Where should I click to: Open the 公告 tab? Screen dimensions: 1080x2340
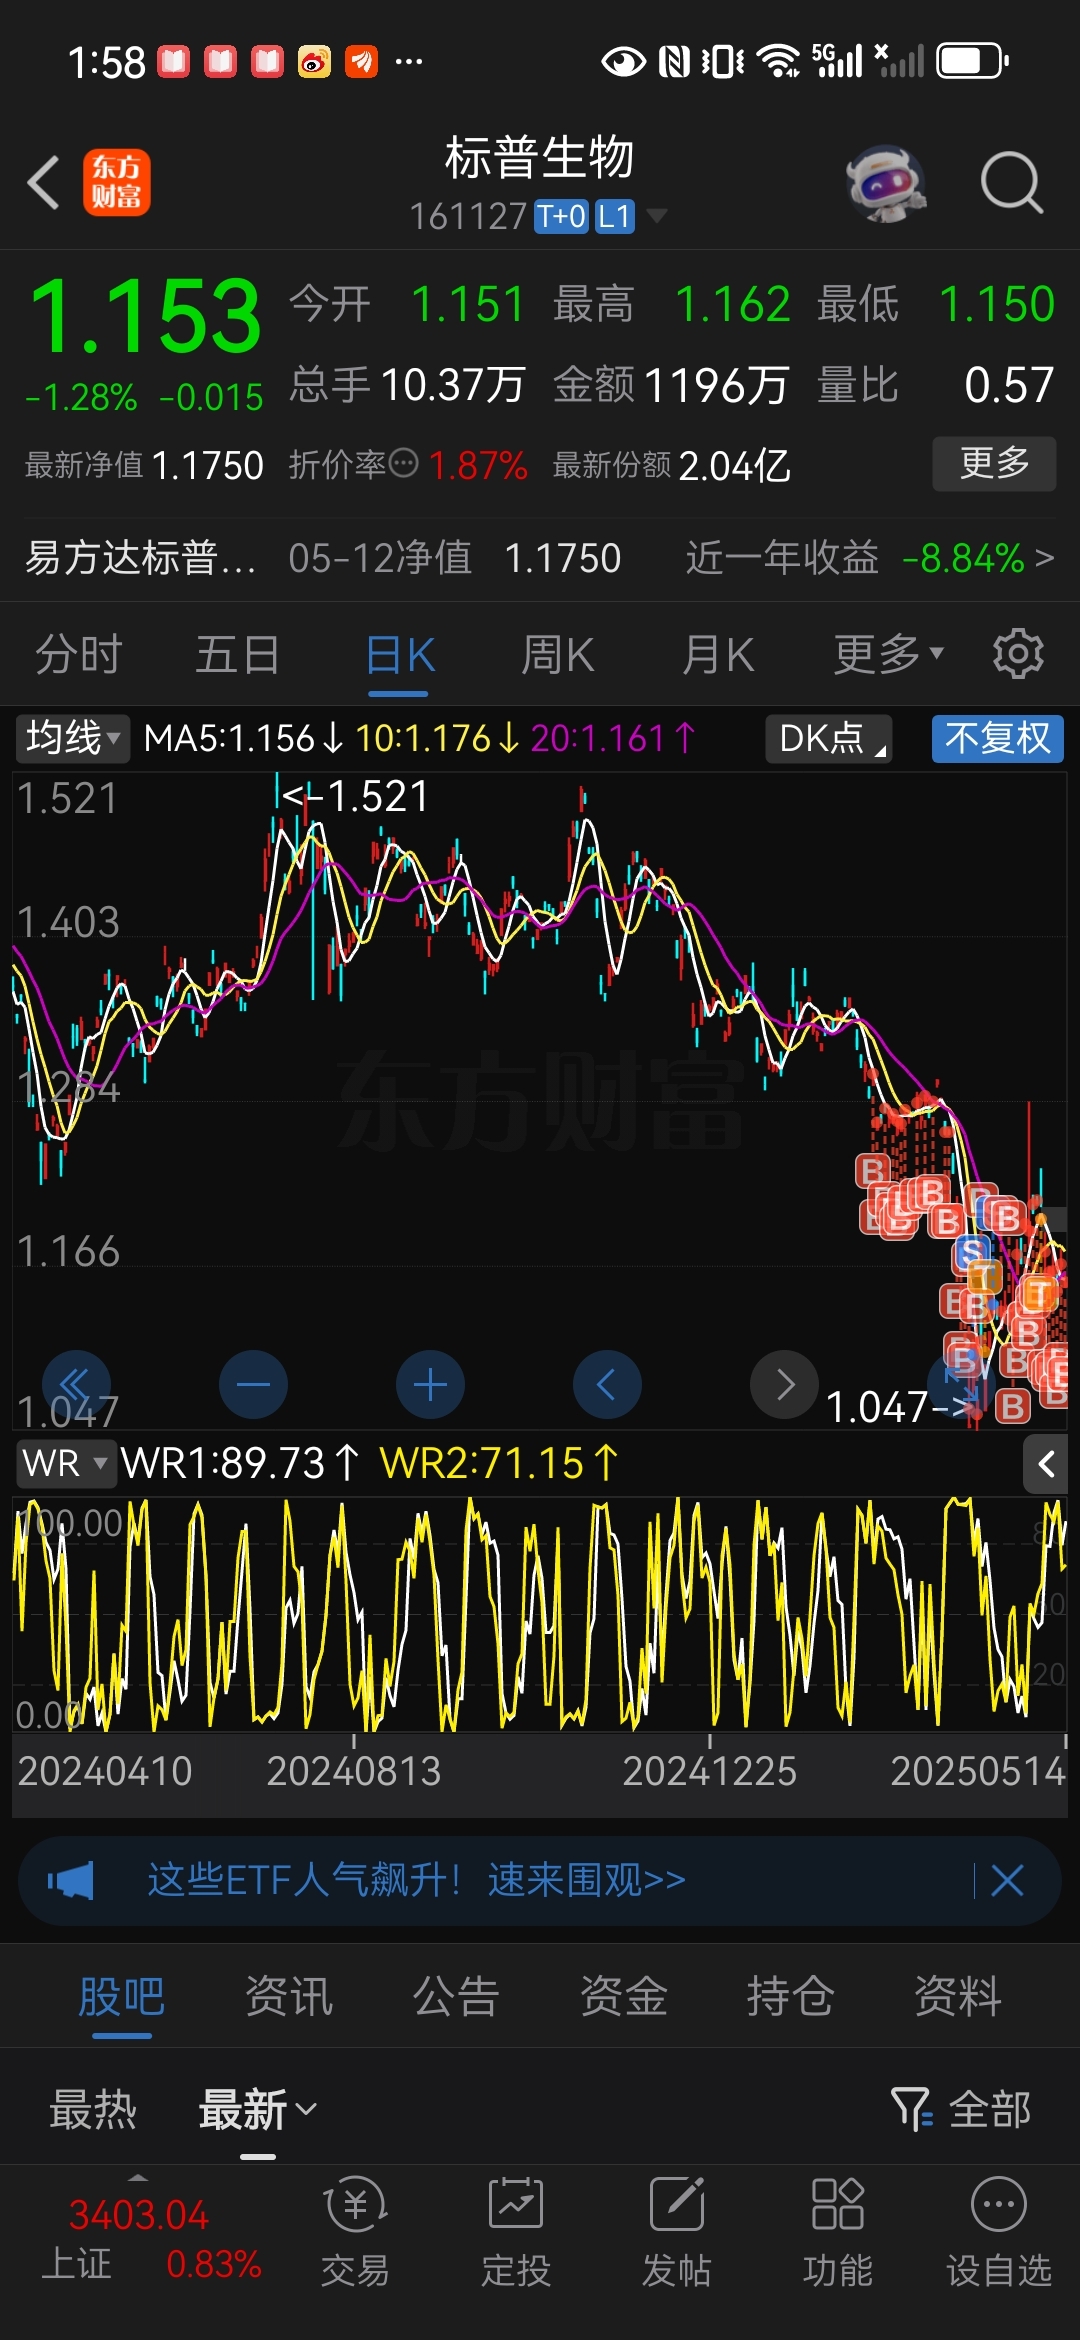coord(456,1997)
